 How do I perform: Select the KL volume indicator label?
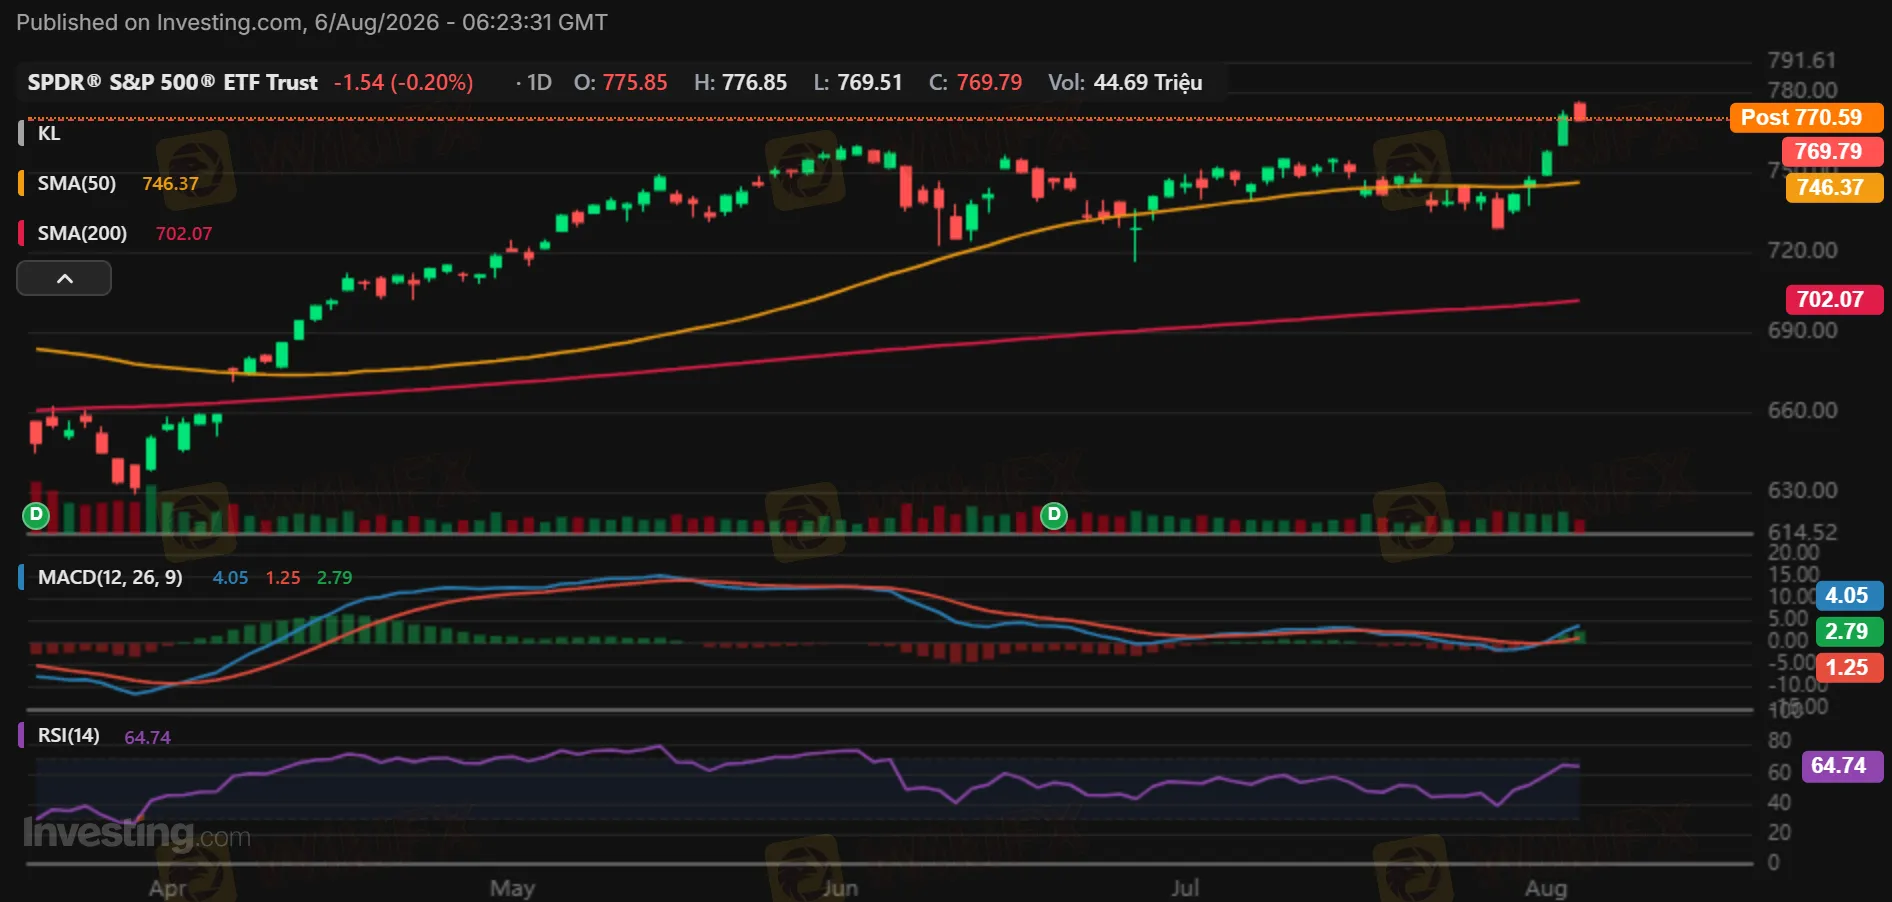(x=49, y=133)
